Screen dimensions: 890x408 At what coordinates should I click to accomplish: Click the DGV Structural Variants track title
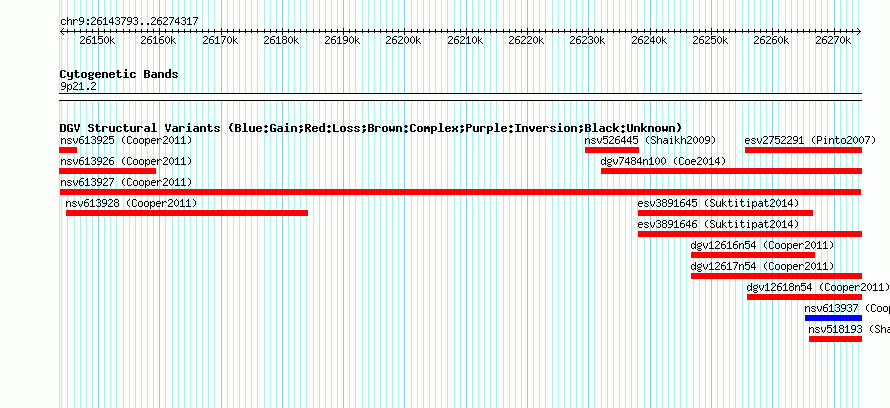371,128
